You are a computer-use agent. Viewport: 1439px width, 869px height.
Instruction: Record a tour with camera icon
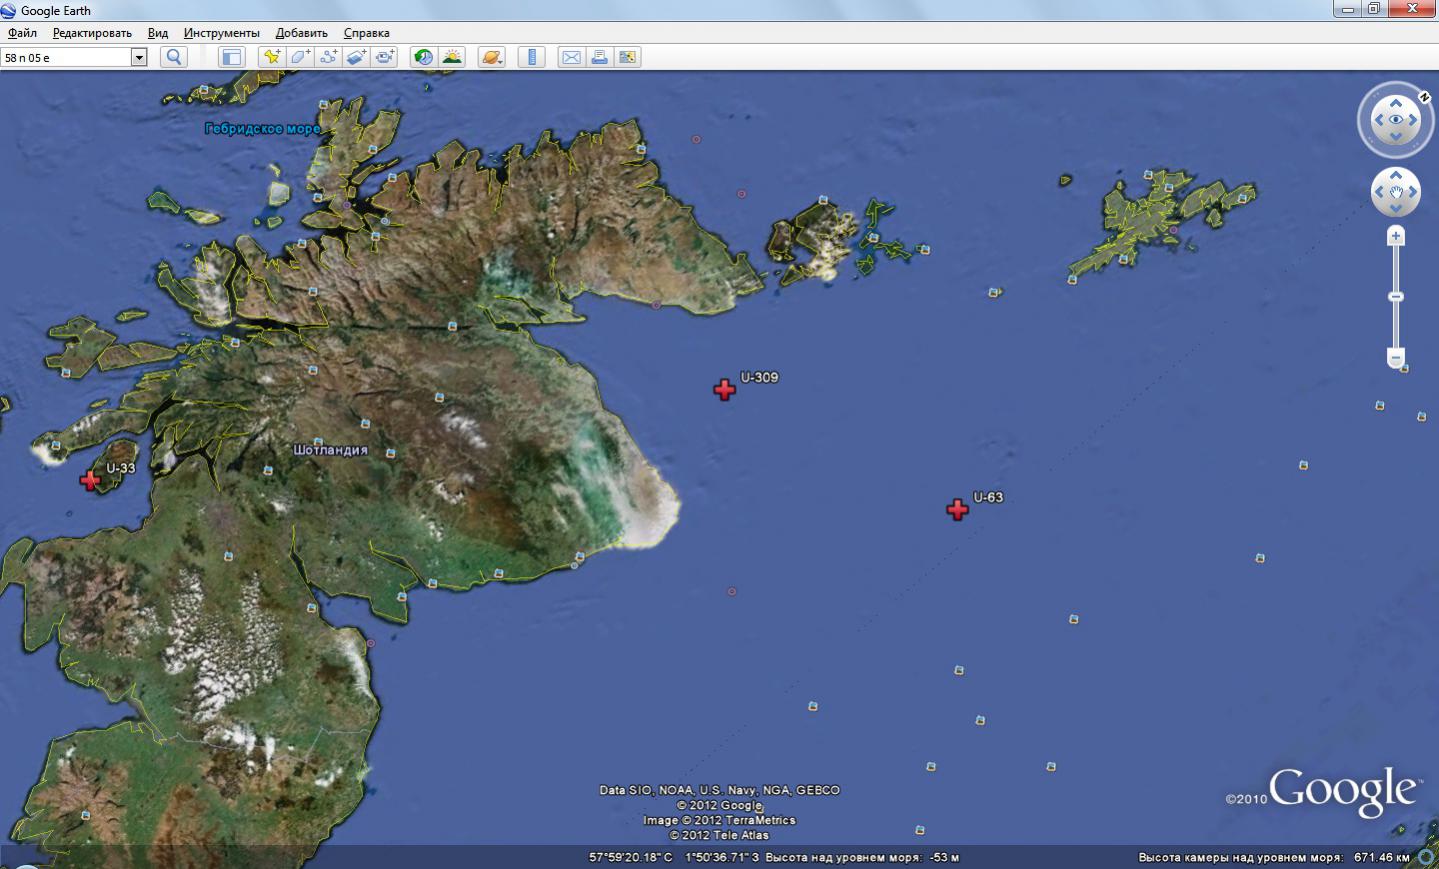coord(385,57)
